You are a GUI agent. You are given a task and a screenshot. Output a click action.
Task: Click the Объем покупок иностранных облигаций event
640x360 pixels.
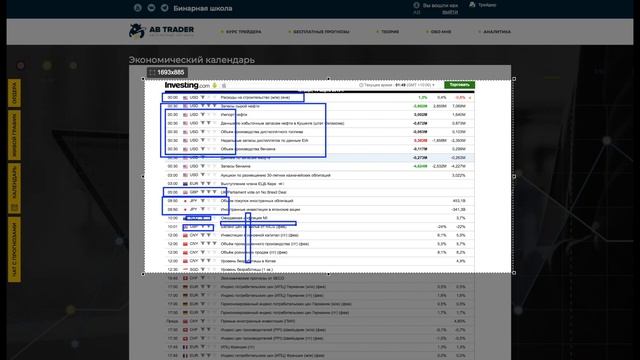click(x=257, y=201)
